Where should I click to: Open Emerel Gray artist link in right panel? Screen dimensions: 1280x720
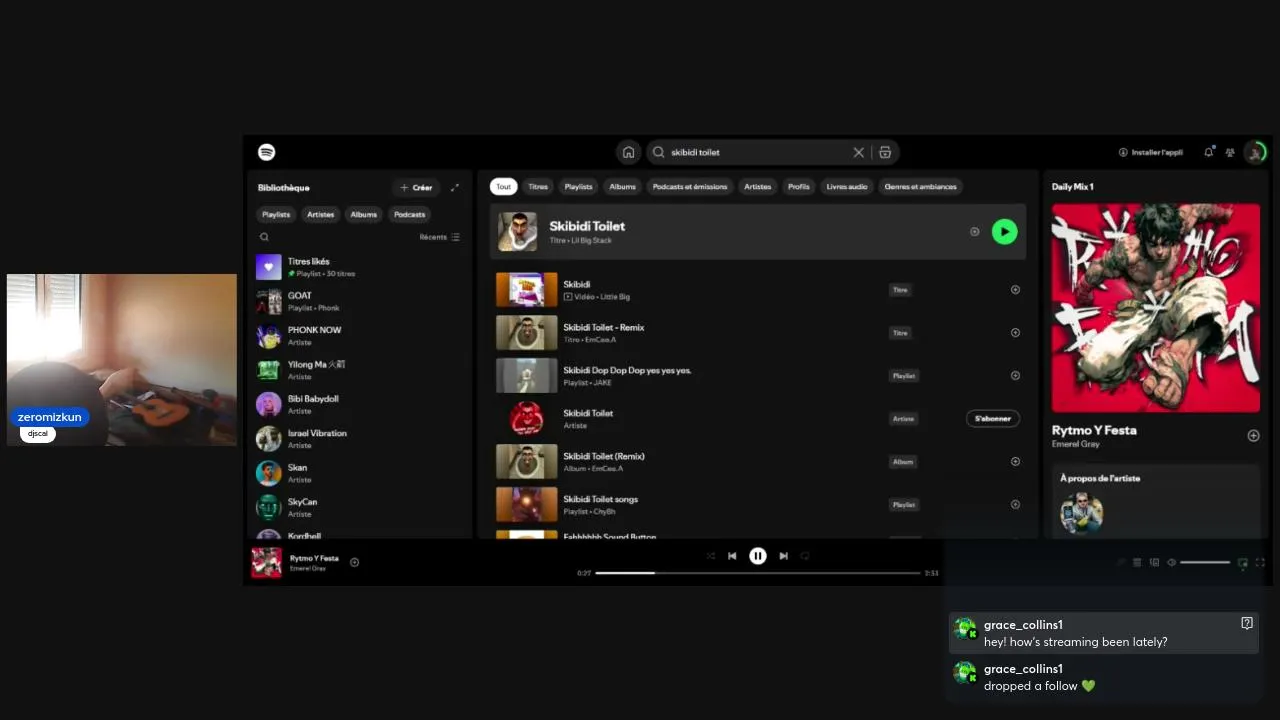(1075, 444)
